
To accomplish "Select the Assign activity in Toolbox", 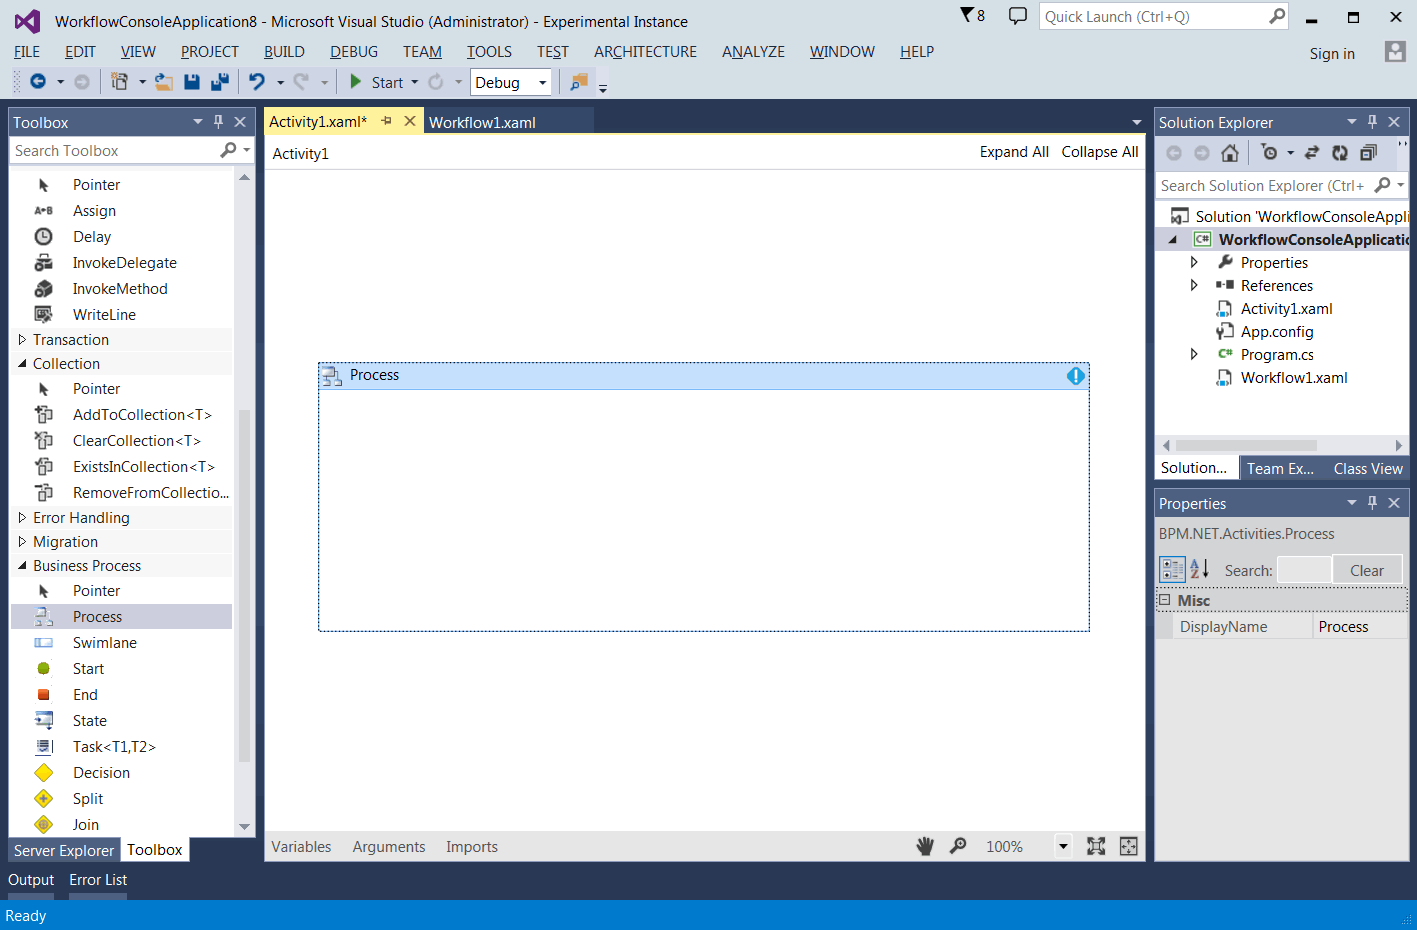I will (x=94, y=211).
